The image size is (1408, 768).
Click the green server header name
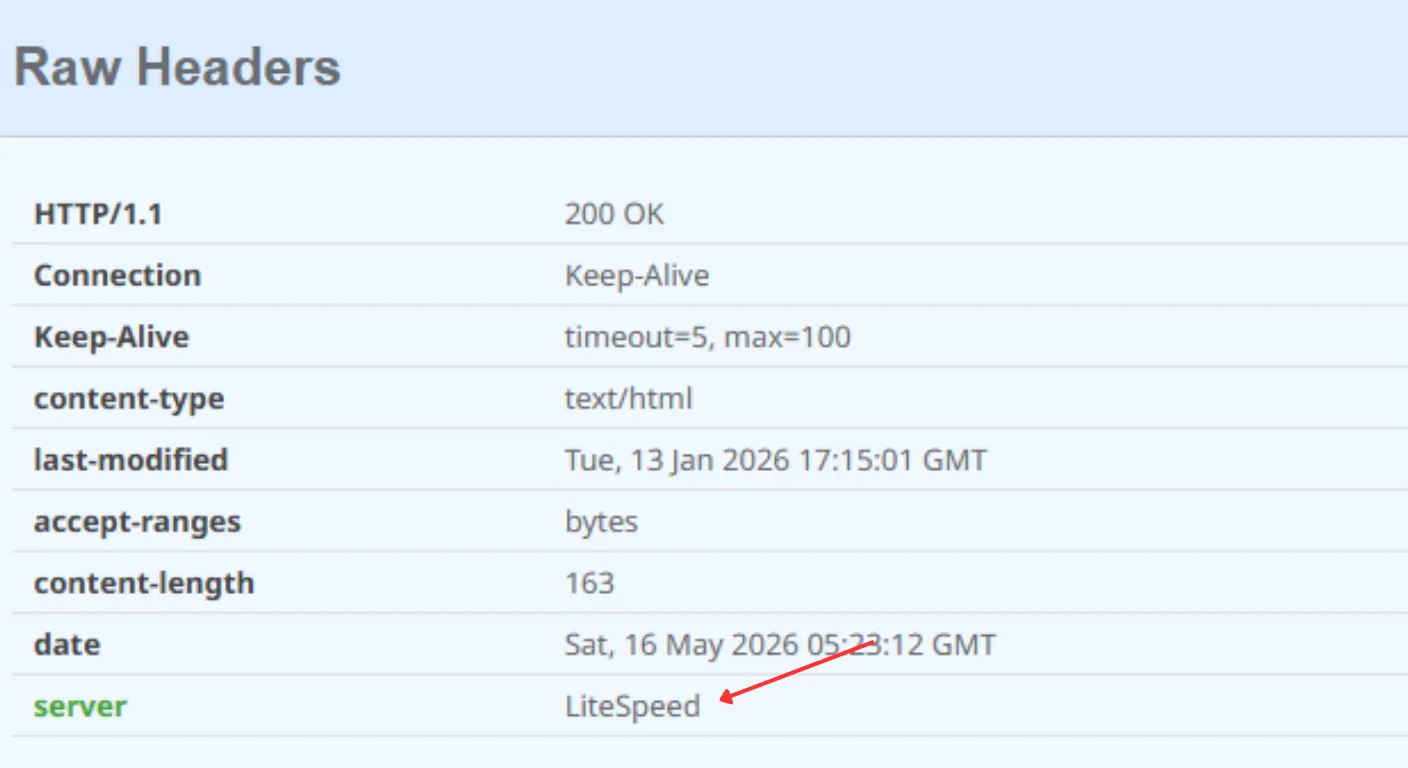tap(80, 706)
